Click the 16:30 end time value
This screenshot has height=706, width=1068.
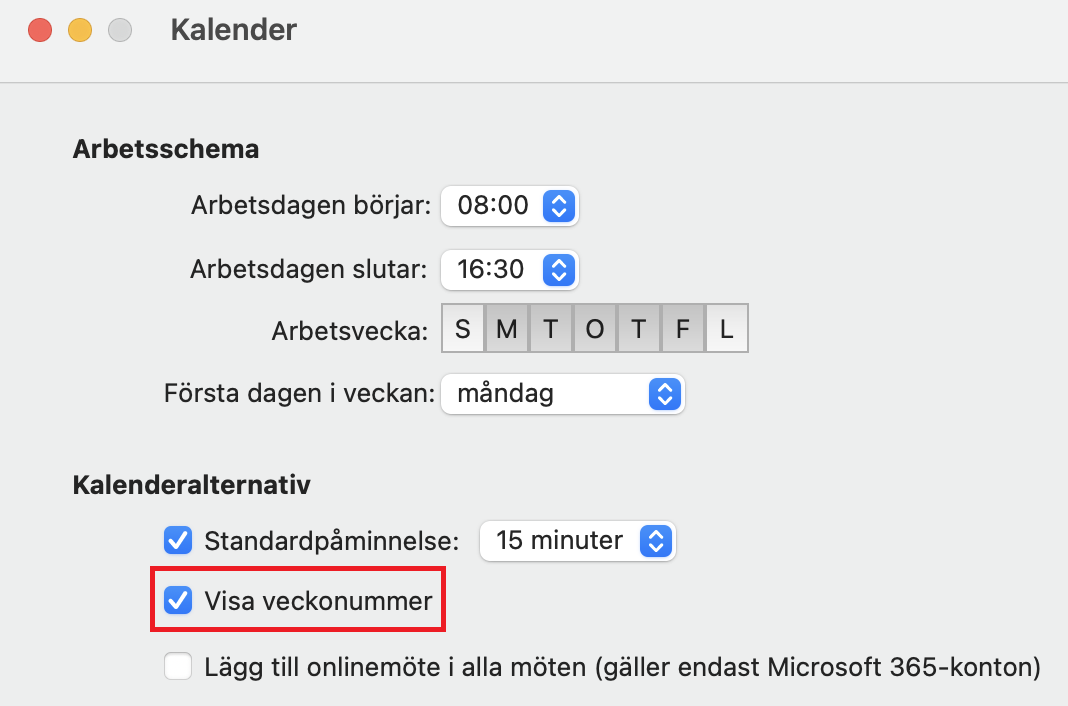point(491,269)
